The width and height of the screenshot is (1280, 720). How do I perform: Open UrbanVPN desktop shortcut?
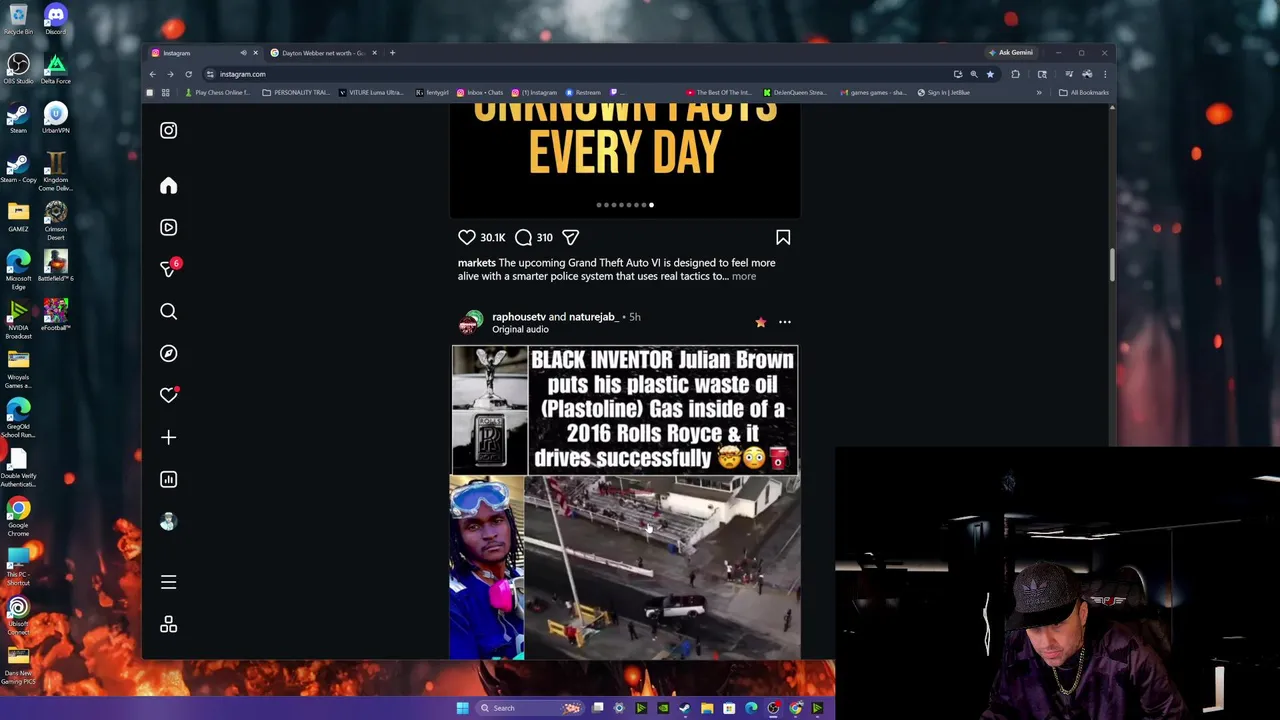[55, 117]
